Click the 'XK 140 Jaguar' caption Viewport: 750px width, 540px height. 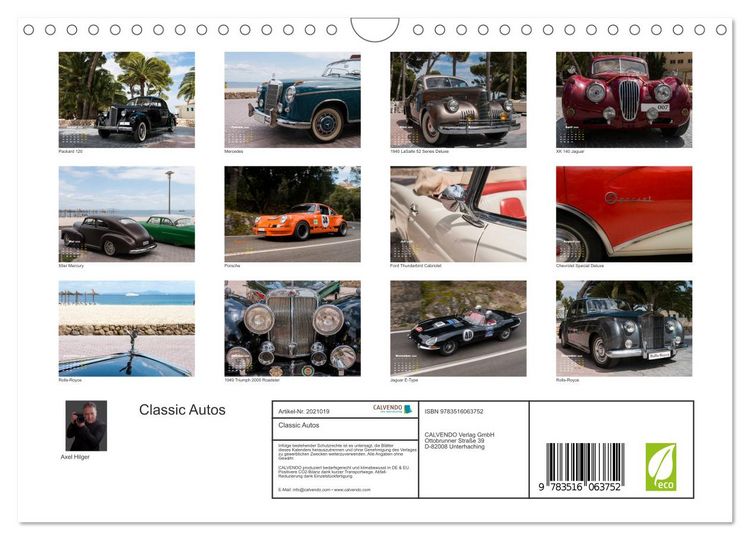[570, 151]
